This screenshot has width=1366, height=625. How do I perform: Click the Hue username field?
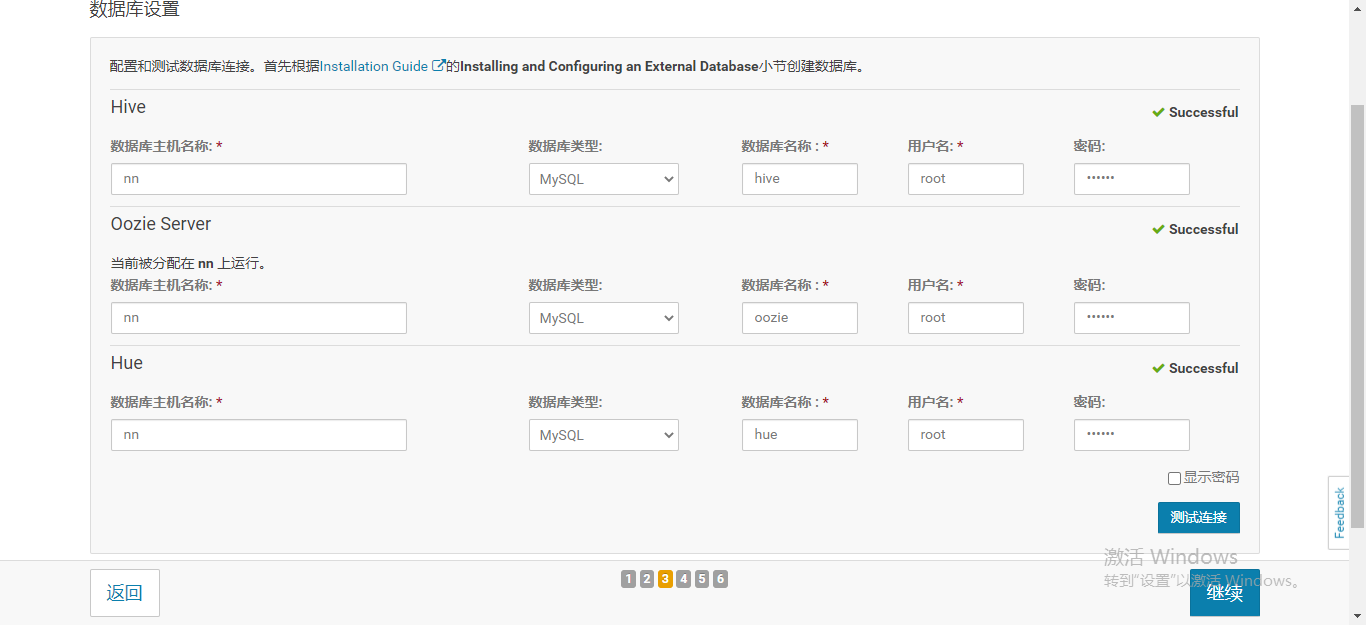tap(966, 435)
